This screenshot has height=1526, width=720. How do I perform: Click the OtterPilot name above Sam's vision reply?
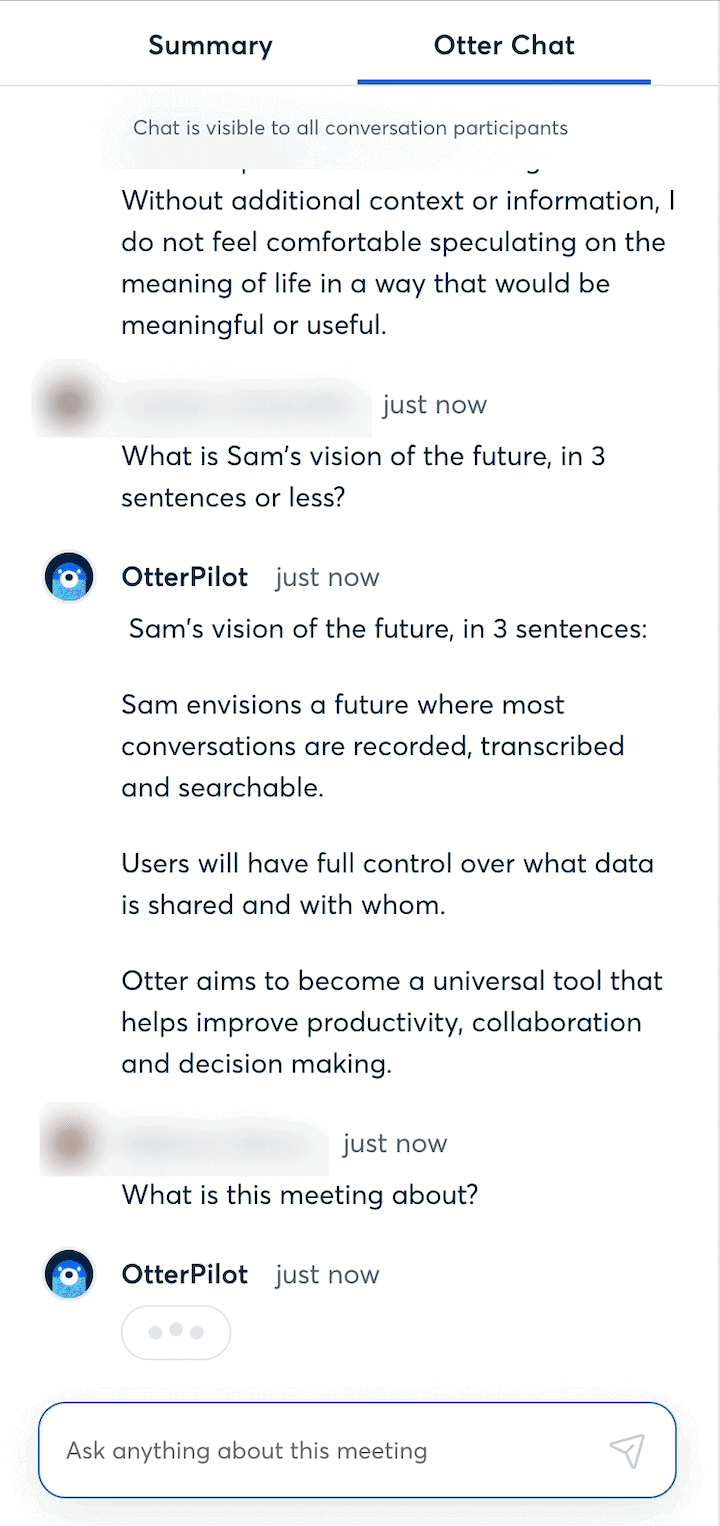pos(184,577)
